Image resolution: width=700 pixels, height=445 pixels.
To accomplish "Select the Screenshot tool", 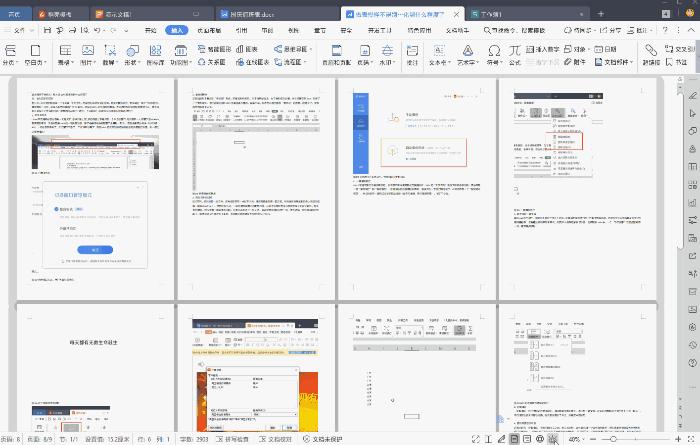I will [110, 55].
